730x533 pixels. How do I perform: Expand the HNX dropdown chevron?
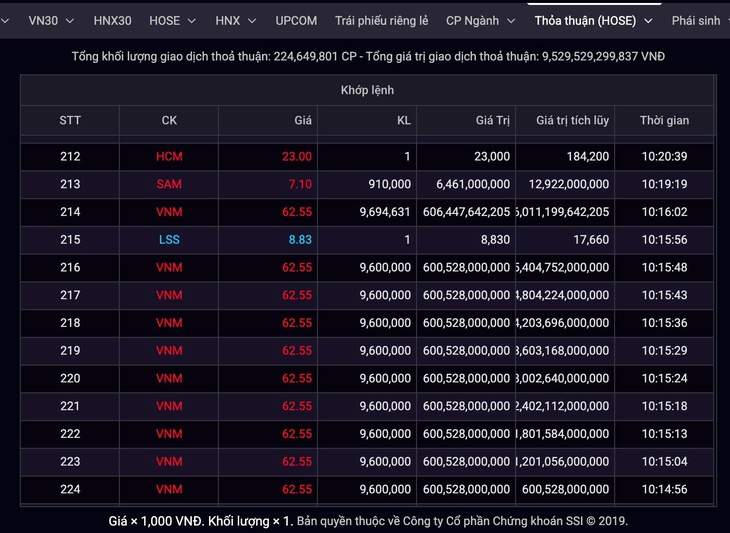tap(252, 20)
